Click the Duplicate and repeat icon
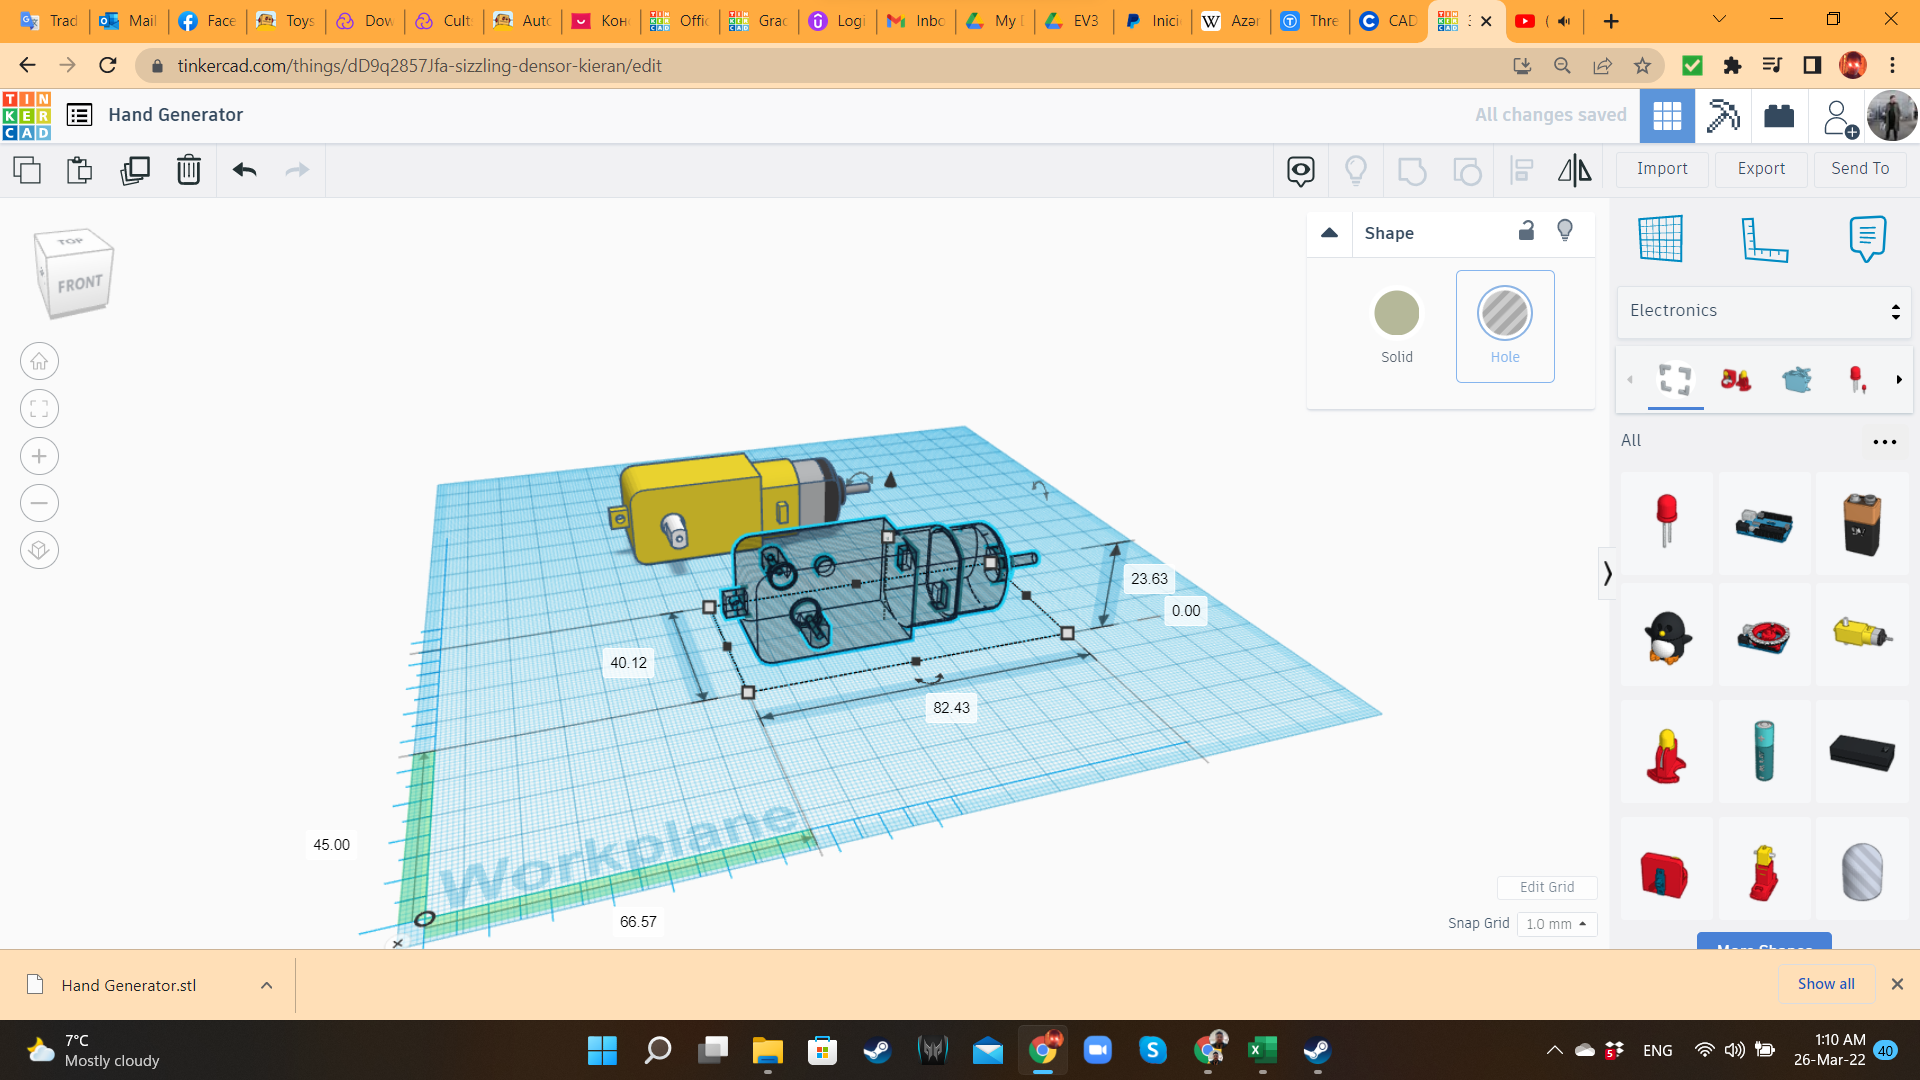This screenshot has height=1080, width=1920. 134,170
